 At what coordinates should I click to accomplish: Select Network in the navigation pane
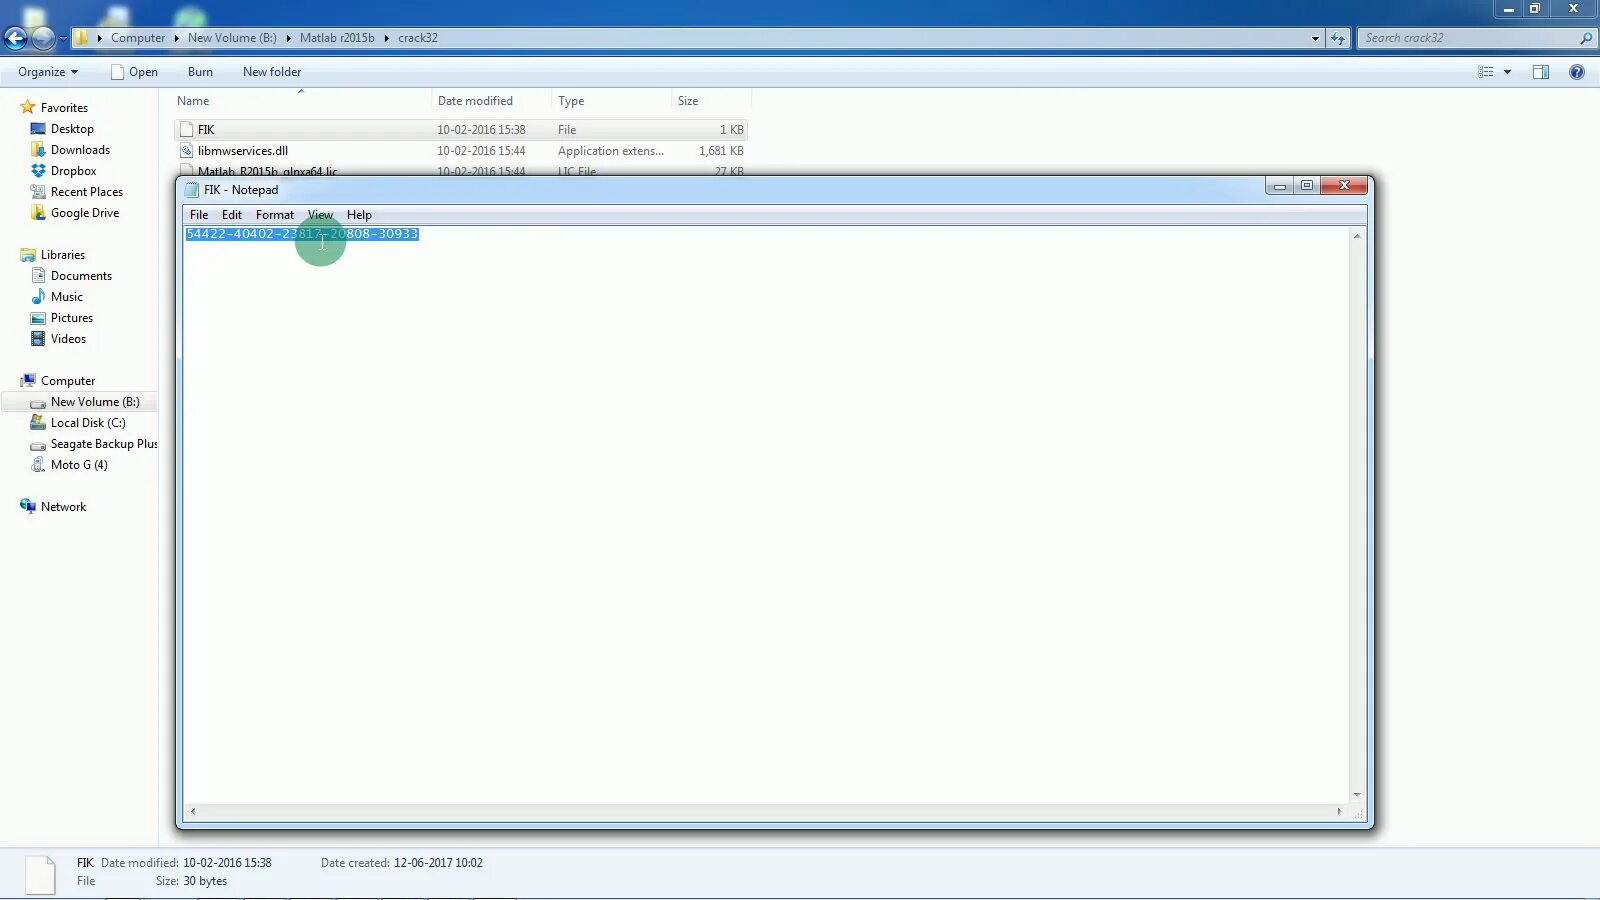[63, 507]
